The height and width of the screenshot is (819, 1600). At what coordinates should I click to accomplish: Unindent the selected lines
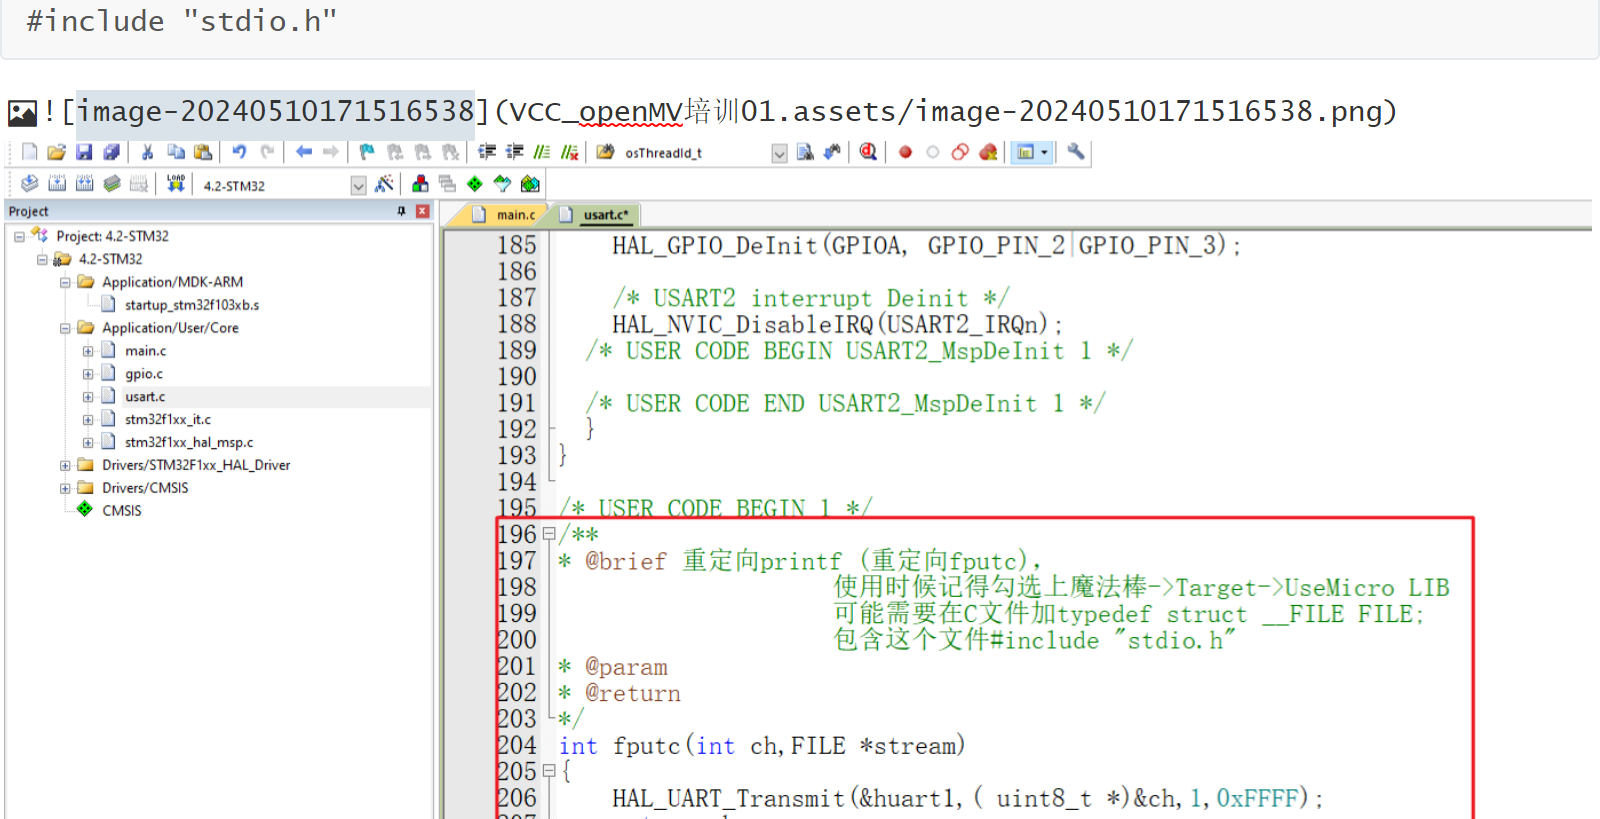point(515,152)
